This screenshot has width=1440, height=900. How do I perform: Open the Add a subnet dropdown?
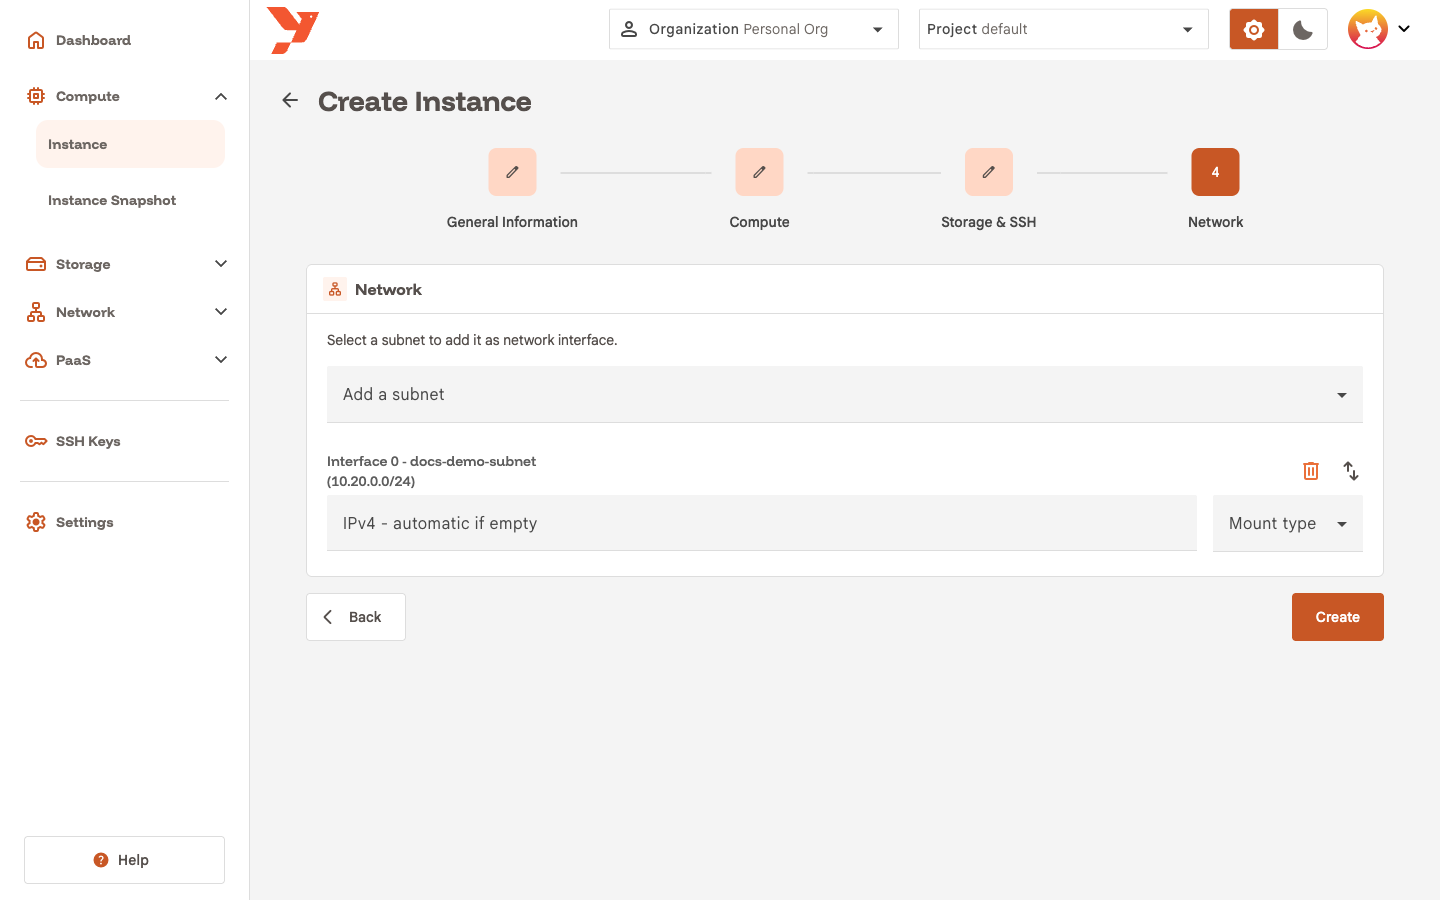(845, 394)
